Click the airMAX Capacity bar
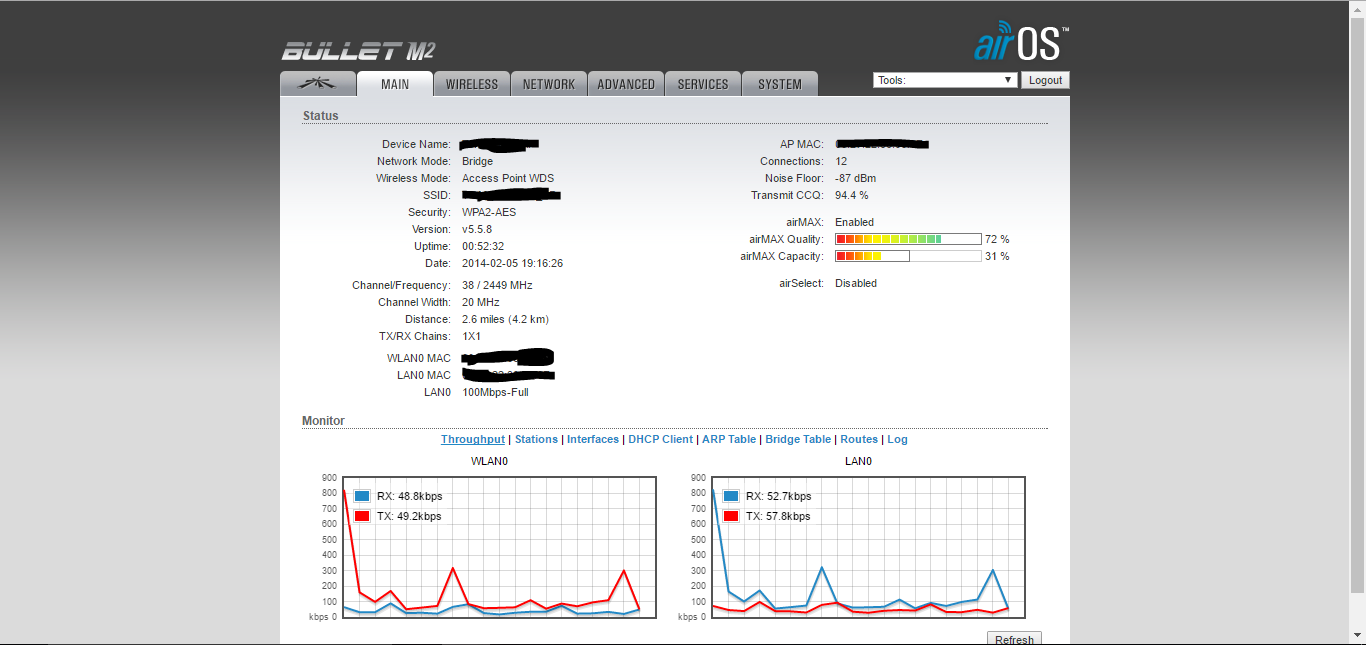The image size is (1366, 645). [x=908, y=256]
